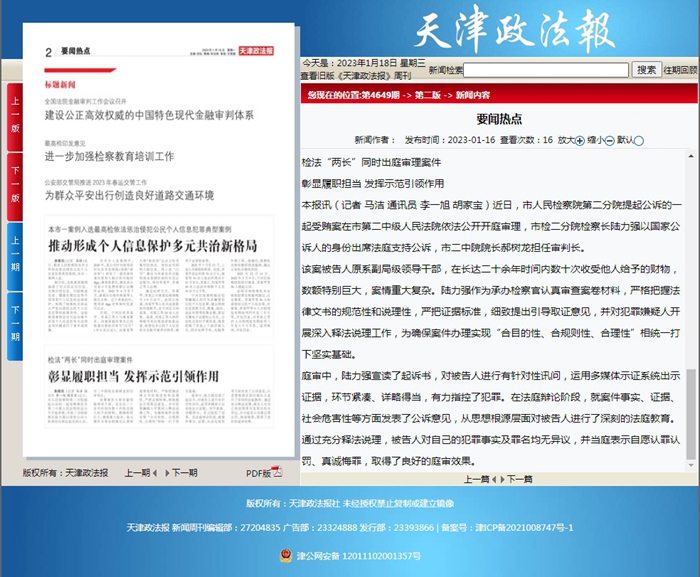Click the 天津政法報 masthead title

515,29
